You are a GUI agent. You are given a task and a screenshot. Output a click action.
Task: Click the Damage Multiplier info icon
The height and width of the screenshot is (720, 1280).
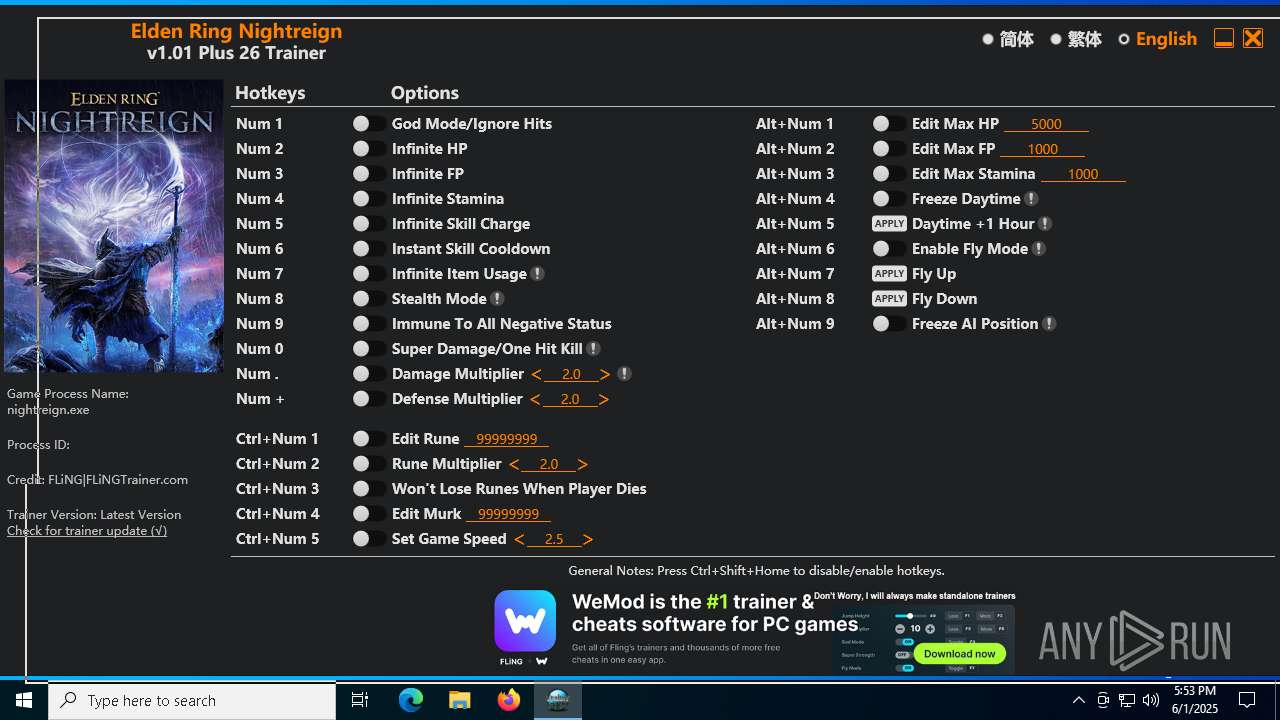[624, 374]
